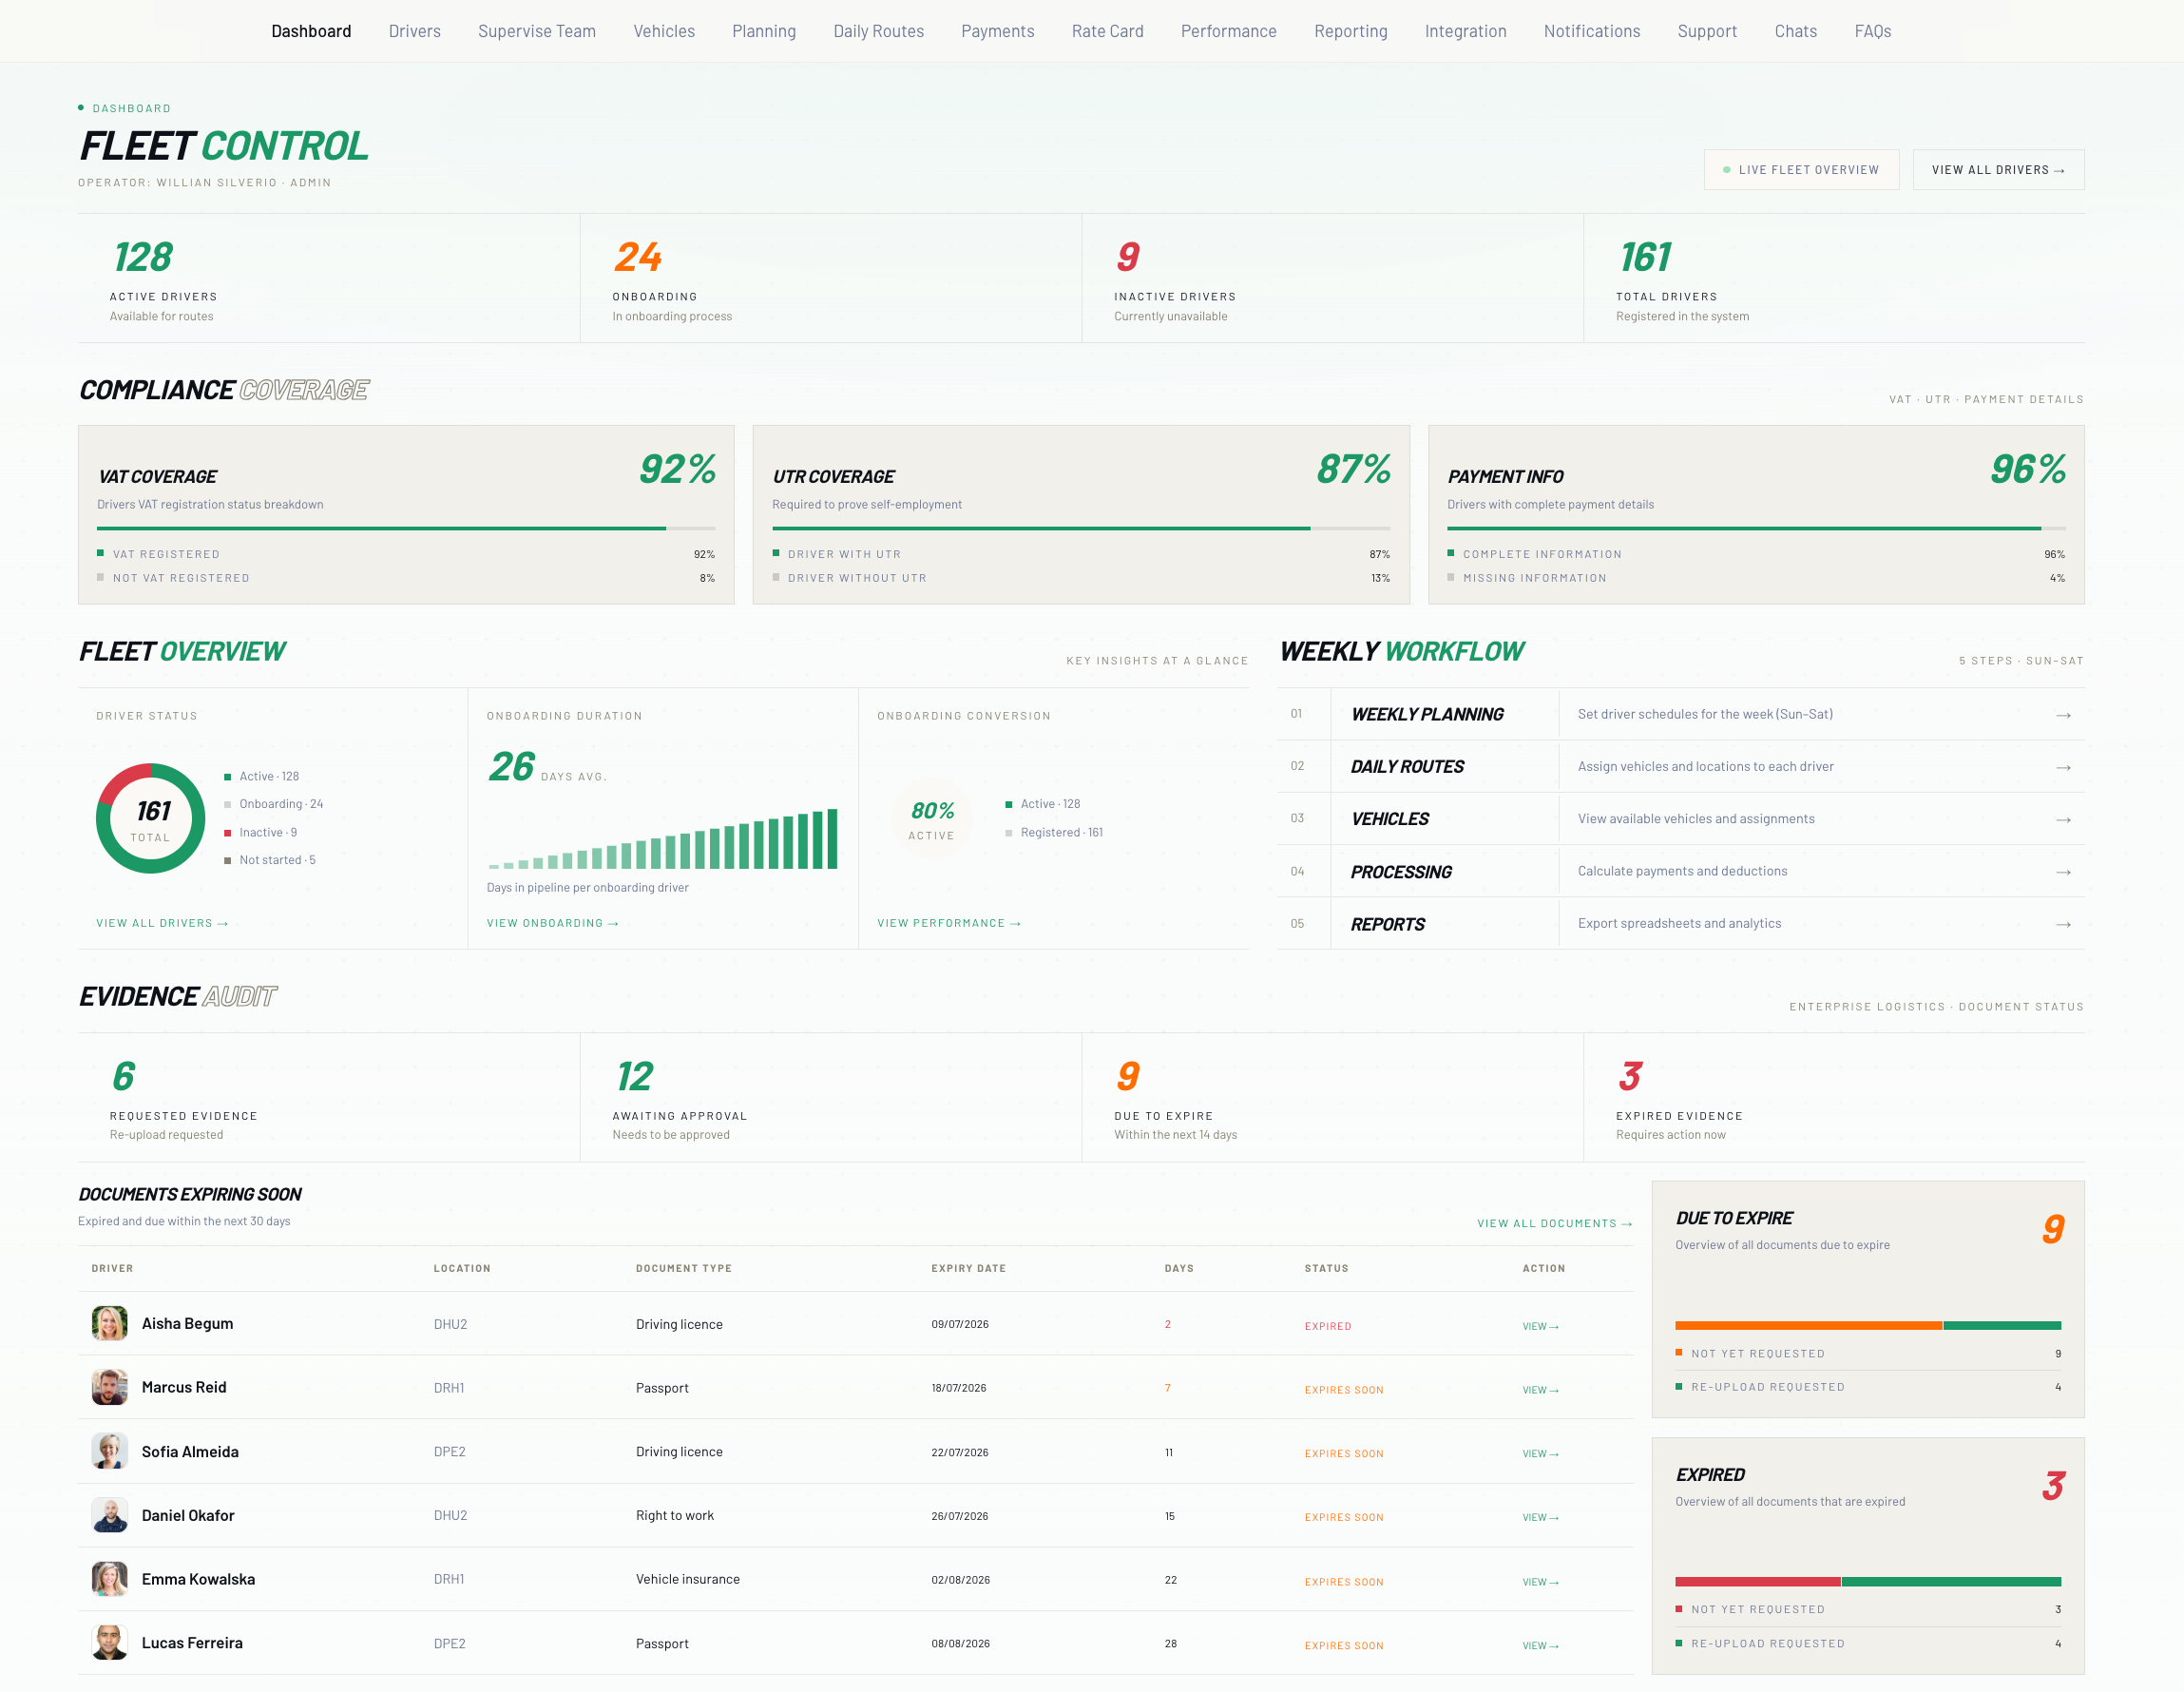Image resolution: width=2184 pixels, height=1692 pixels.
Task: Click the Payment Info progress bar
Action: click(x=1756, y=528)
